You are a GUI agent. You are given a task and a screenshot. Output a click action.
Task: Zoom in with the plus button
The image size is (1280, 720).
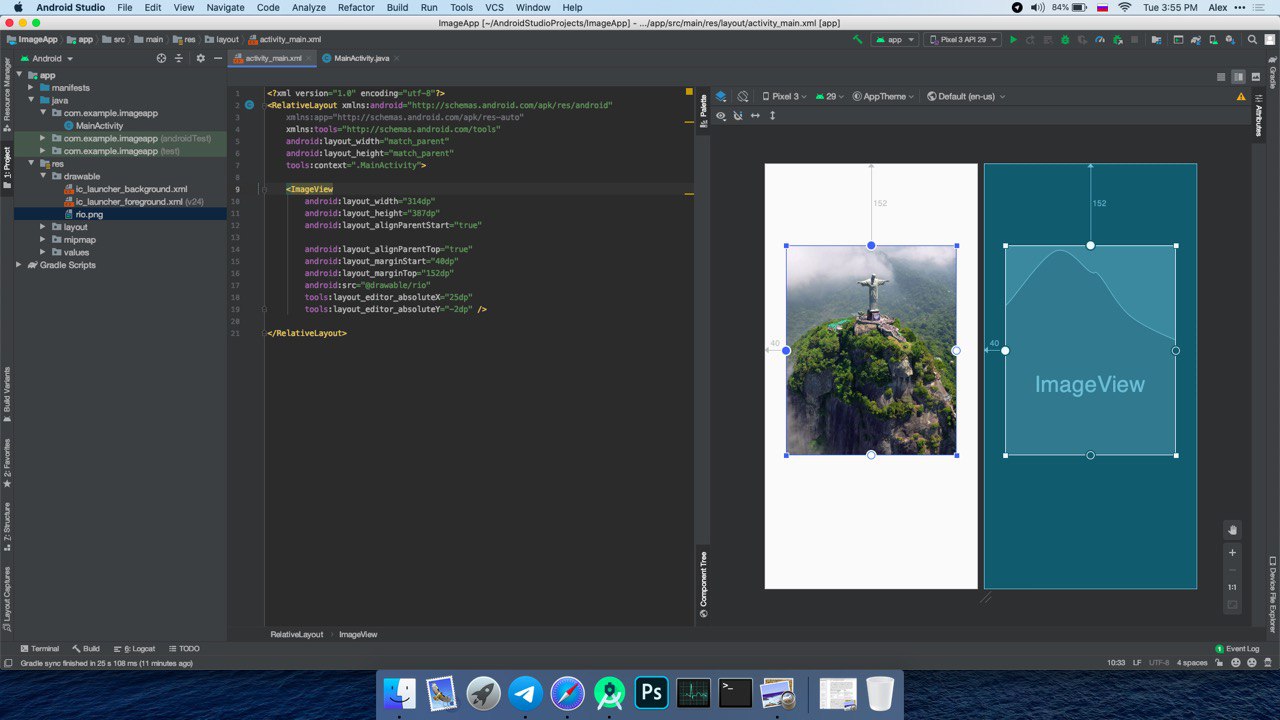click(x=1232, y=552)
